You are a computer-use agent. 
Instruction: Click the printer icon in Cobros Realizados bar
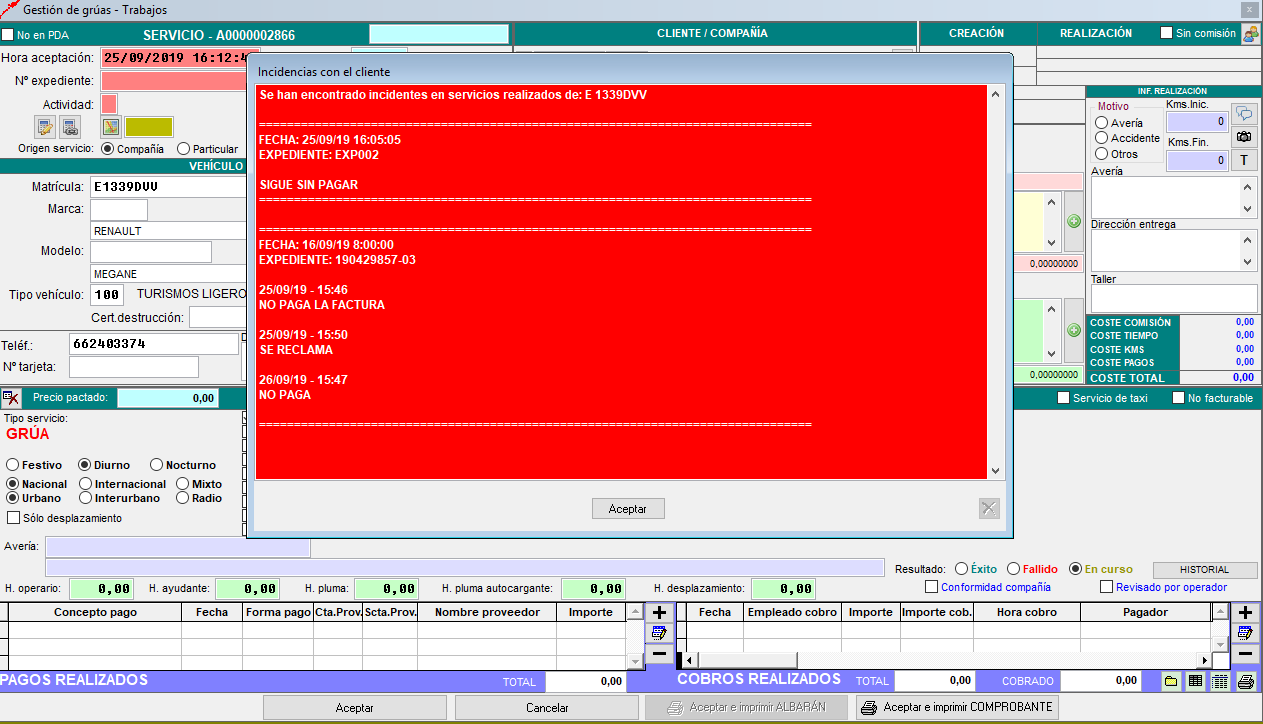[1246, 681]
